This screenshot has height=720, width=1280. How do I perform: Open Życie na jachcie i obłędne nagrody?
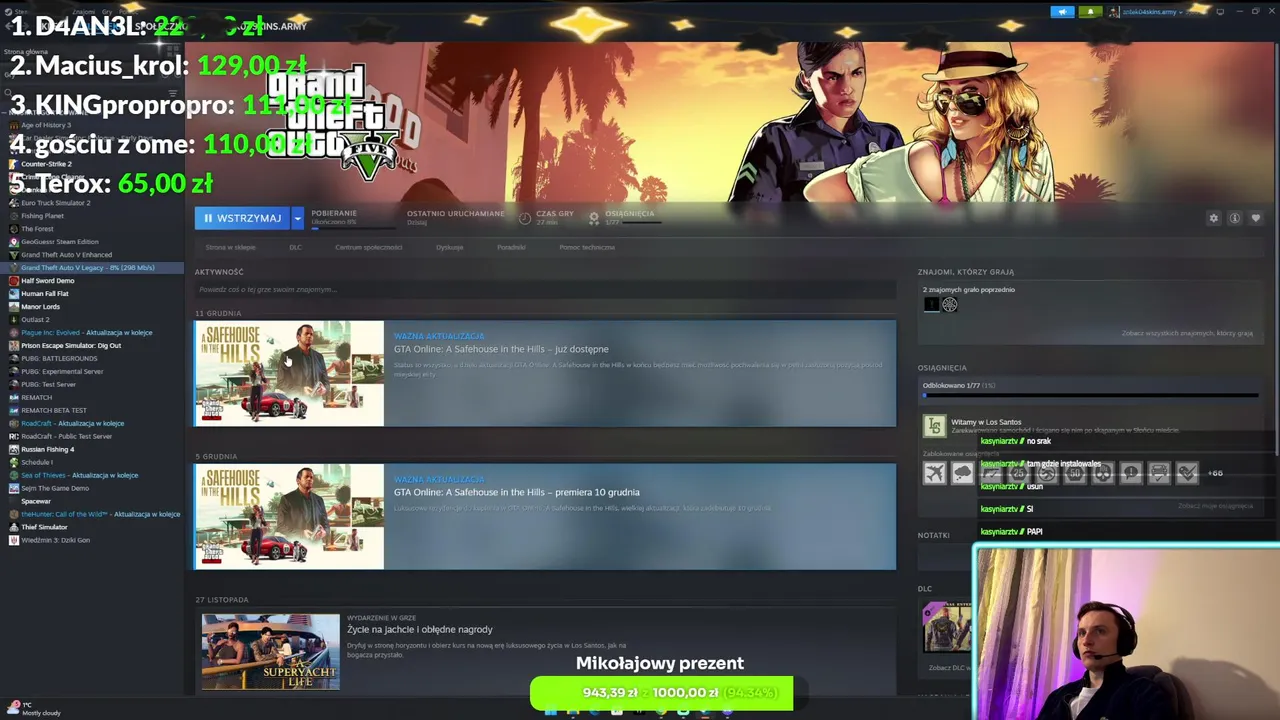[420, 629]
